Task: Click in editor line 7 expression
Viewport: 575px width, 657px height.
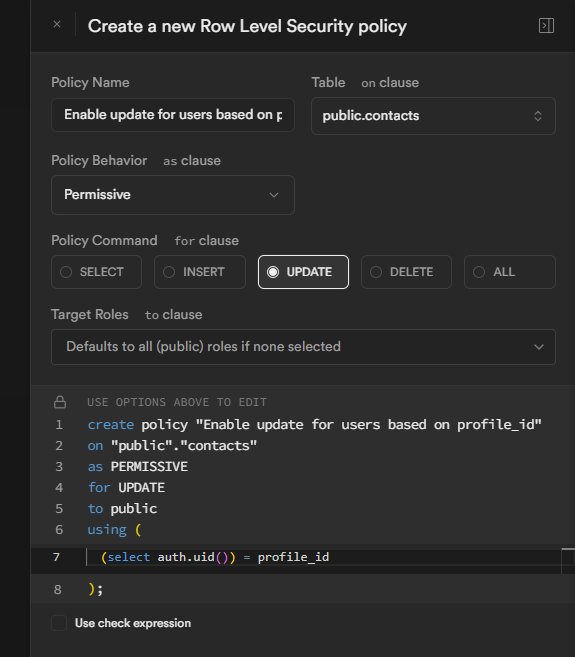Action: point(215,557)
